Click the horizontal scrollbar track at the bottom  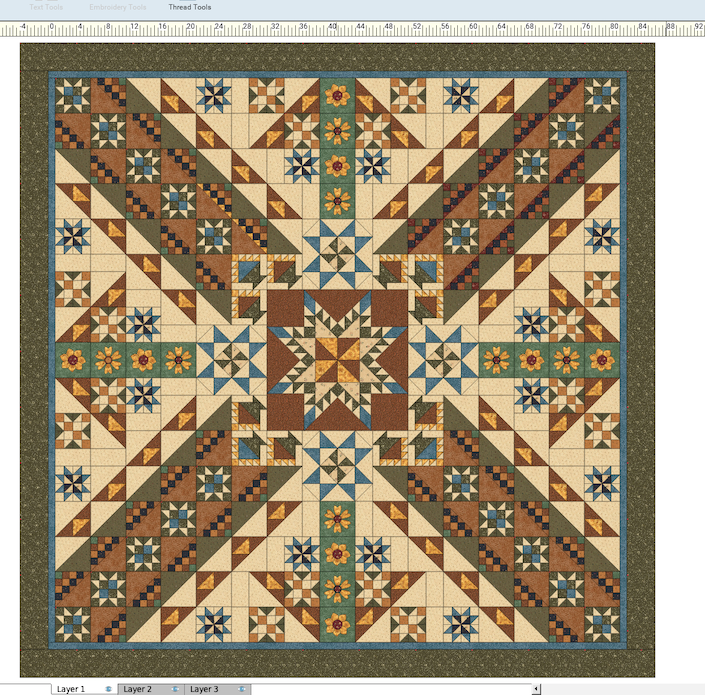620,689
